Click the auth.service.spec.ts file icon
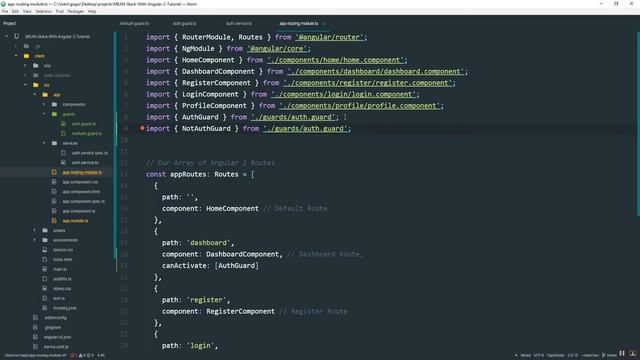Viewport: 640px width, 360px height. tap(63, 153)
